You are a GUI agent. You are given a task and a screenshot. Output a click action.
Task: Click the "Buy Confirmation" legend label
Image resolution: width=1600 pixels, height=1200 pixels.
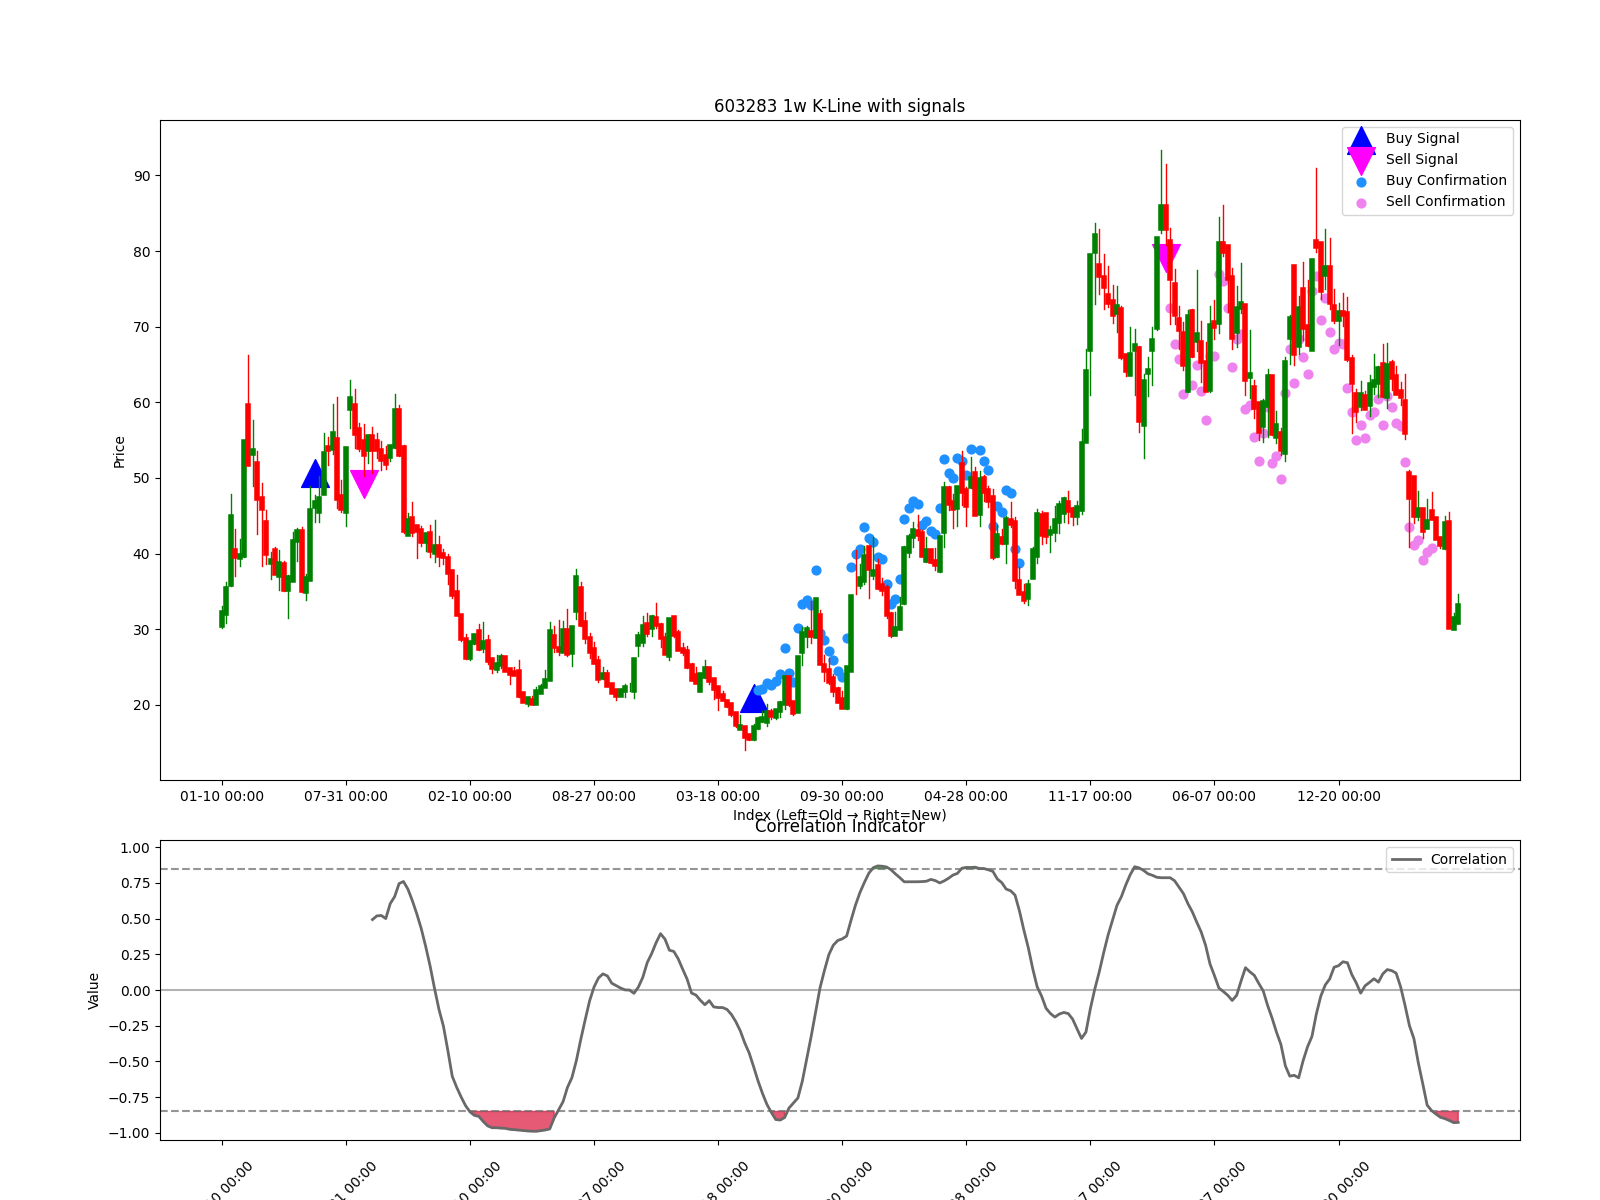tap(1446, 181)
